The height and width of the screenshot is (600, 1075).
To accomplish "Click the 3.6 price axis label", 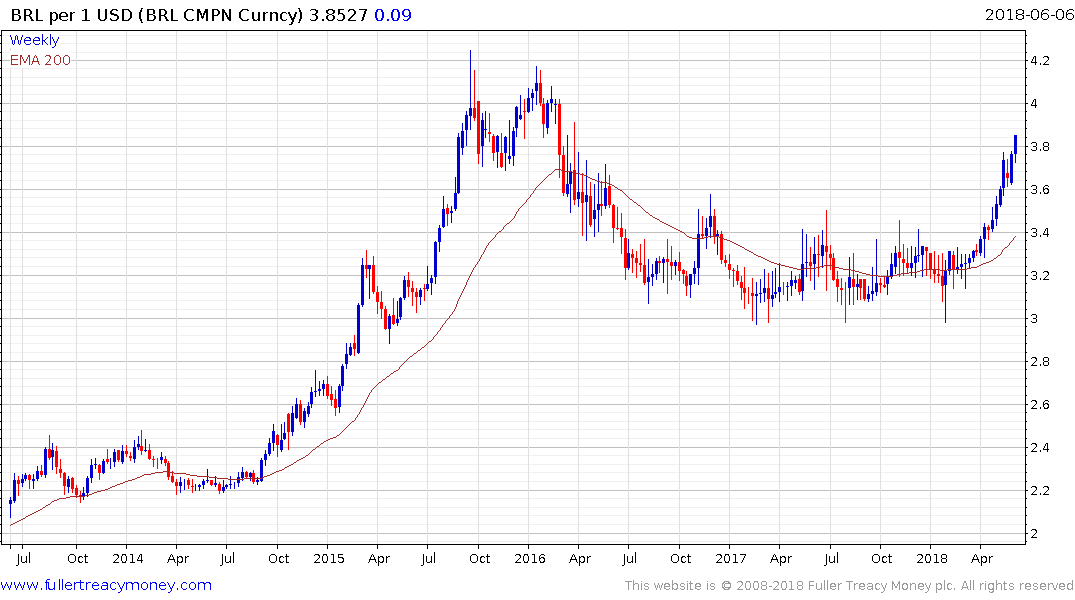I will (x=1039, y=189).
